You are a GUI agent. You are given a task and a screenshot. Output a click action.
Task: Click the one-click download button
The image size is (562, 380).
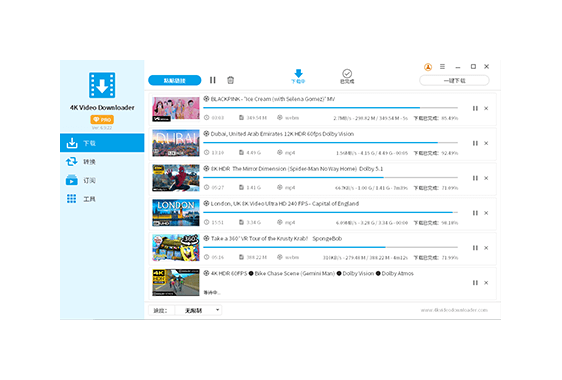point(454,80)
